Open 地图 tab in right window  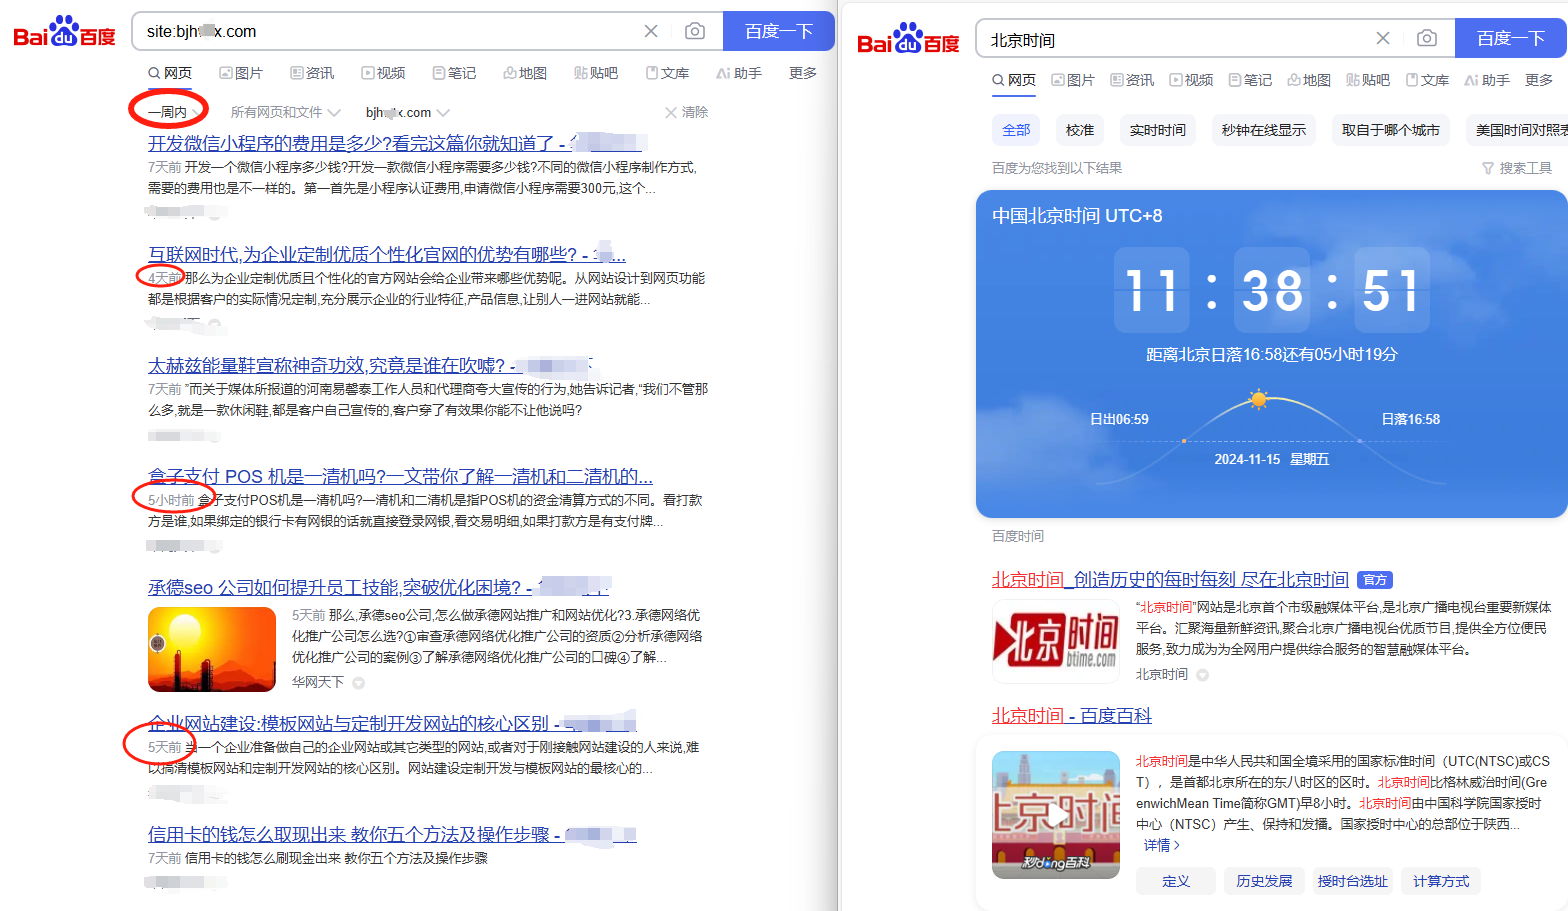click(x=1309, y=80)
